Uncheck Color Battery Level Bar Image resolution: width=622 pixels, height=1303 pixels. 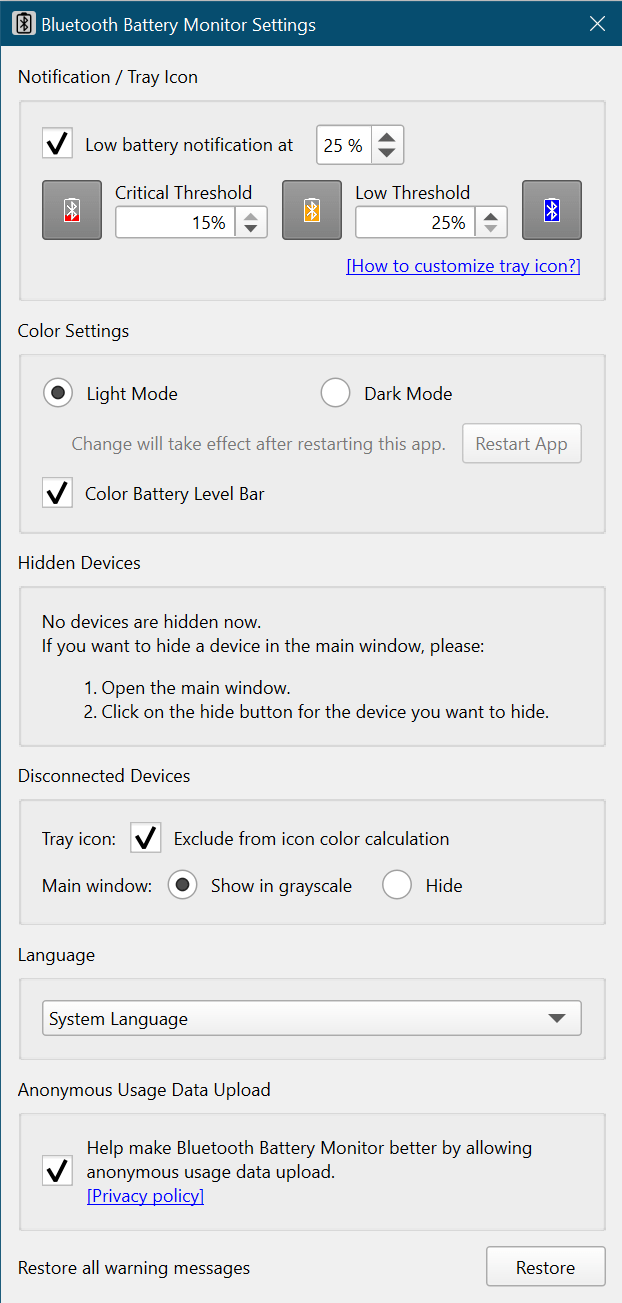57,492
